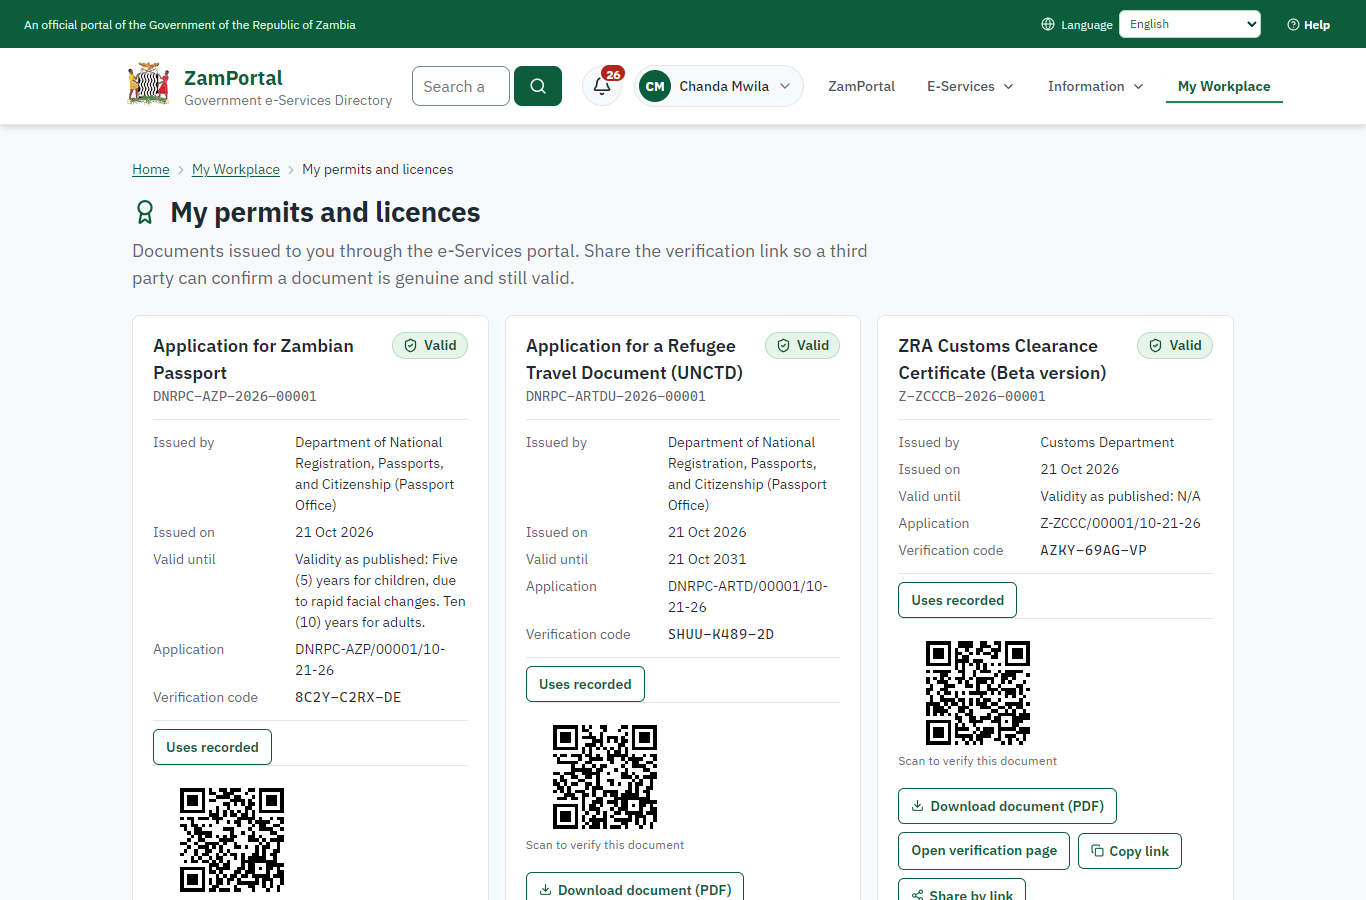Select verification code SHUU-K489-2D
Viewport: 1366px width, 900px height.
(721, 634)
